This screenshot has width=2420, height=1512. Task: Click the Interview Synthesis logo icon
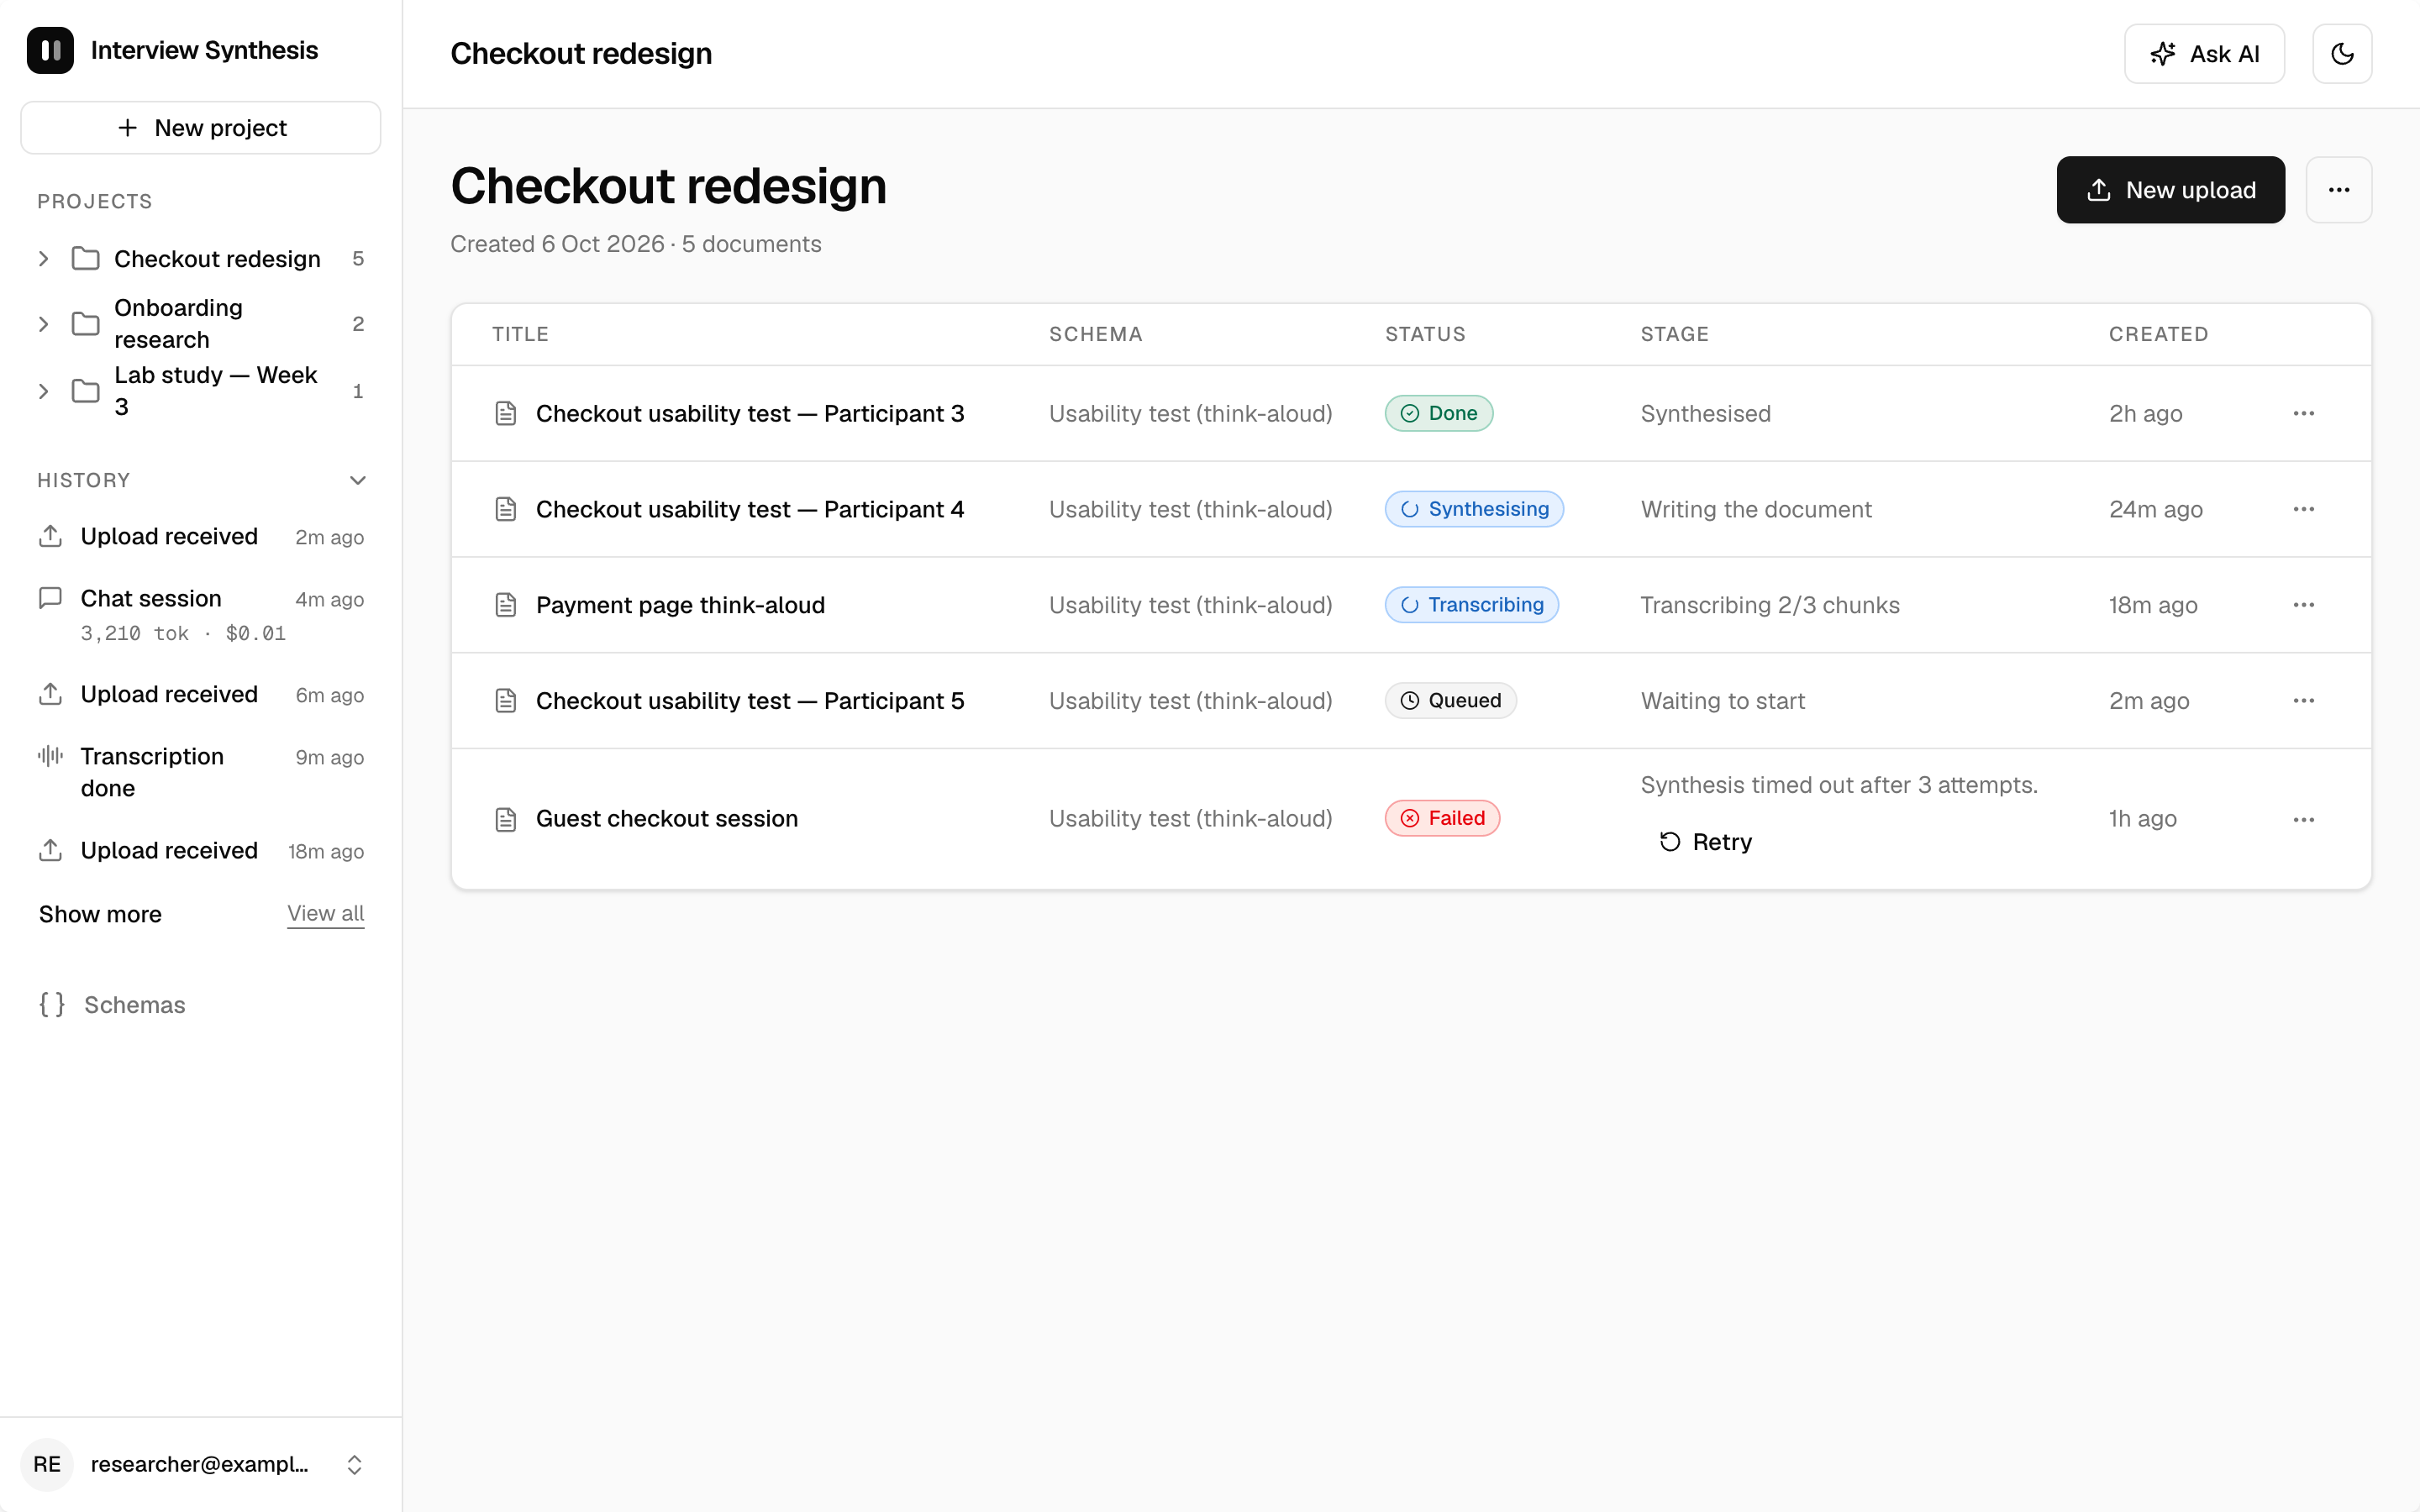coord(50,50)
